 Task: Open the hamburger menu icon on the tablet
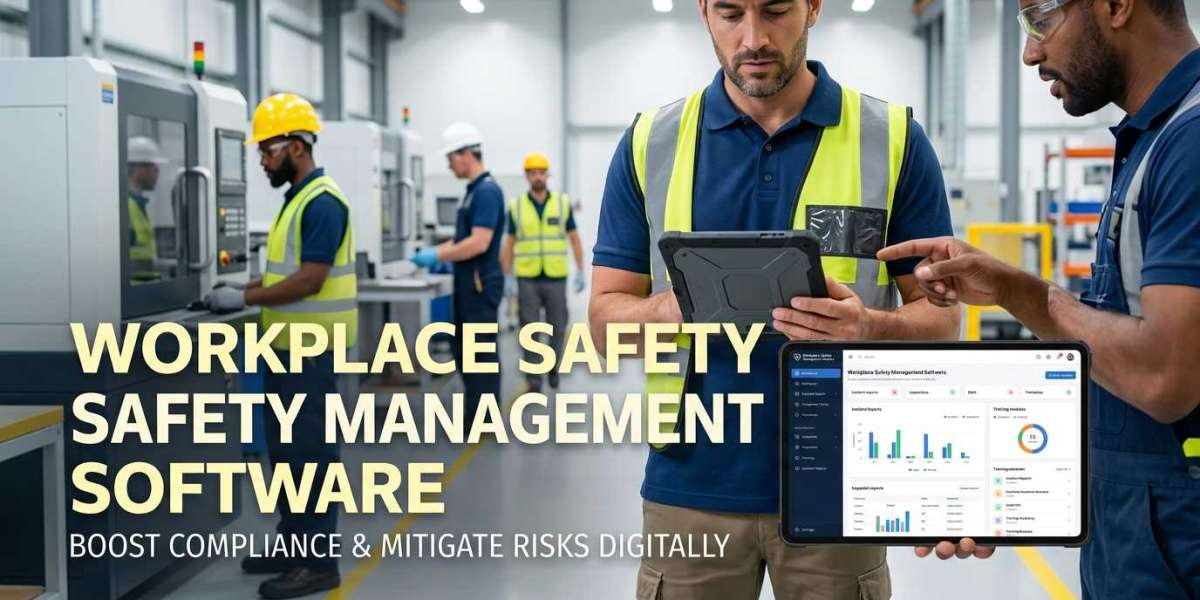851,357
